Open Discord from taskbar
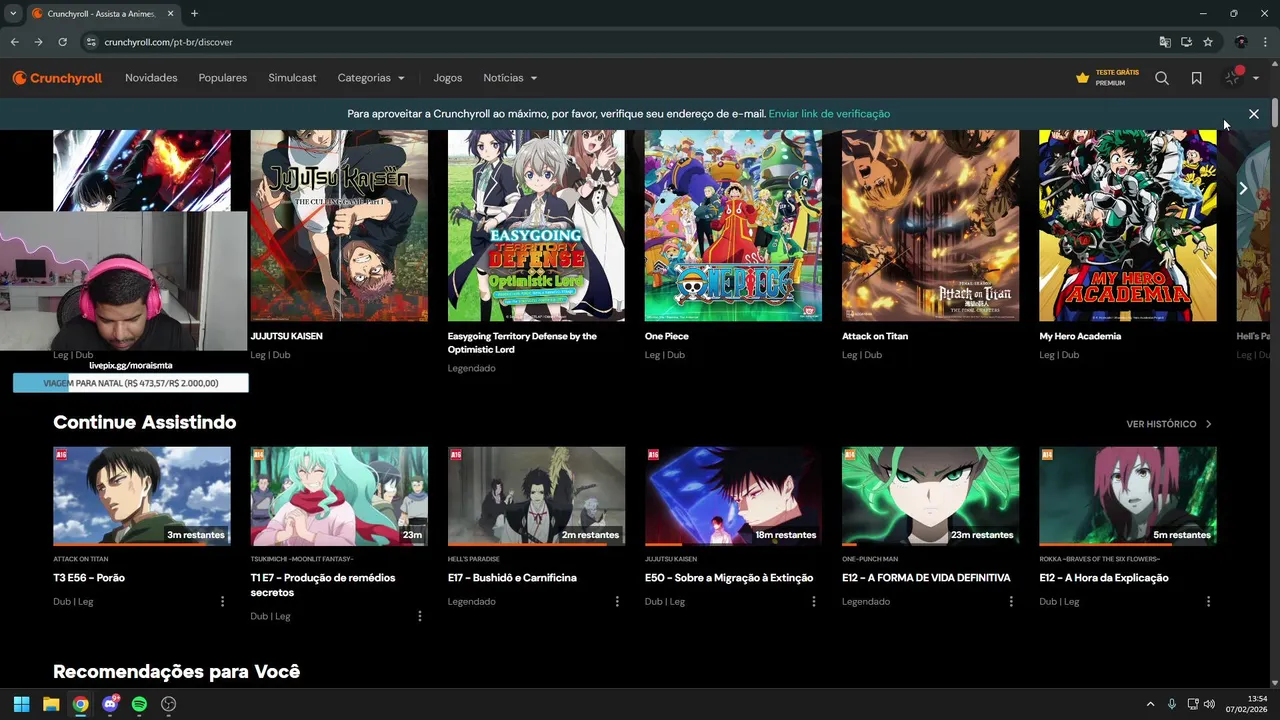Screen dimensions: 1280x720 click(x=110, y=704)
